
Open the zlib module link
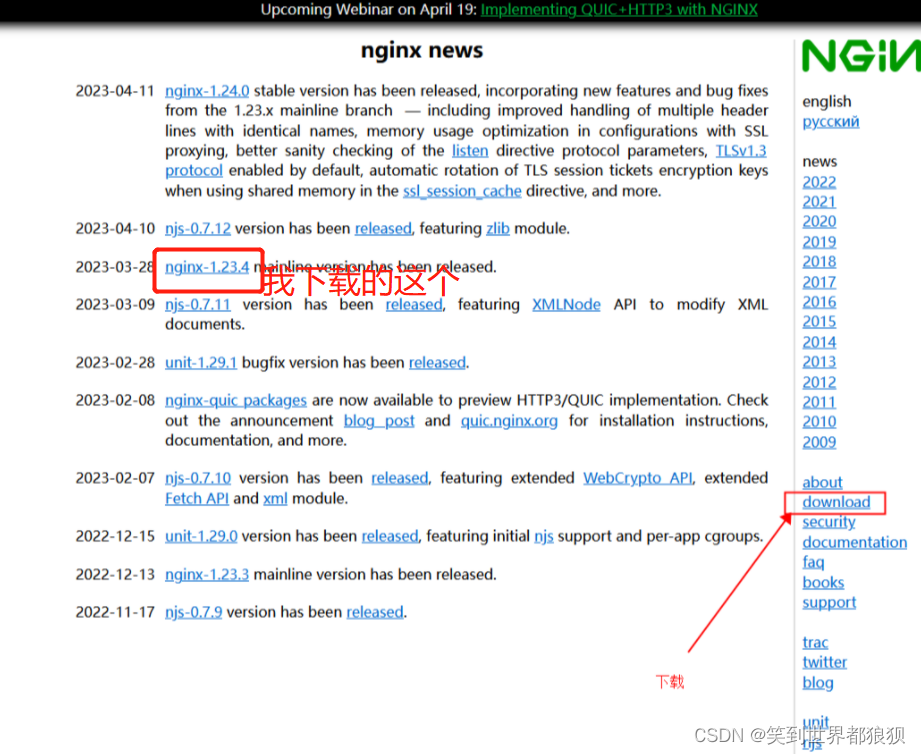coord(498,228)
